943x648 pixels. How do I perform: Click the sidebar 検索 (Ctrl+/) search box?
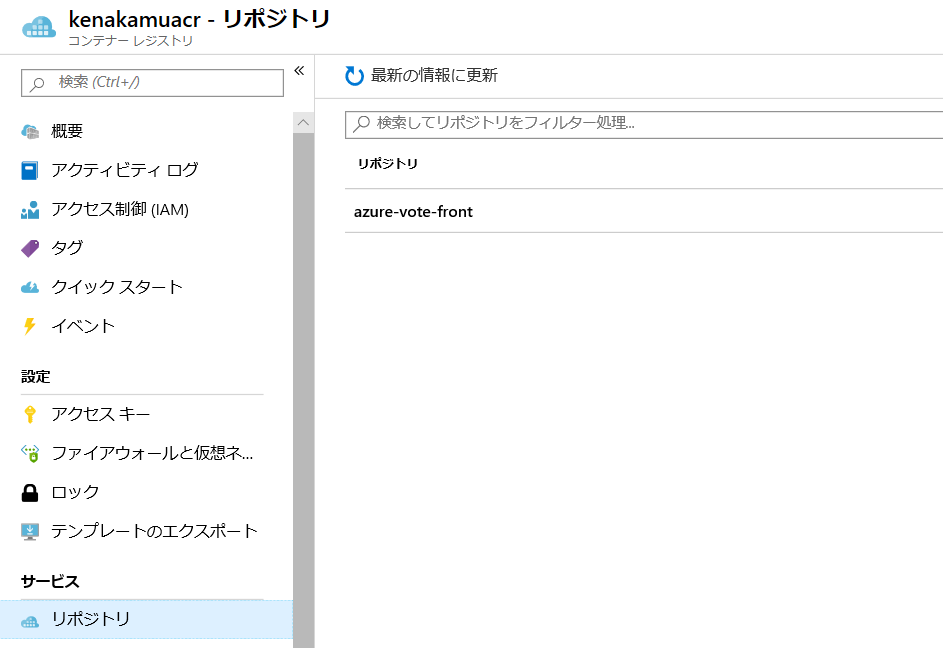tap(150, 82)
